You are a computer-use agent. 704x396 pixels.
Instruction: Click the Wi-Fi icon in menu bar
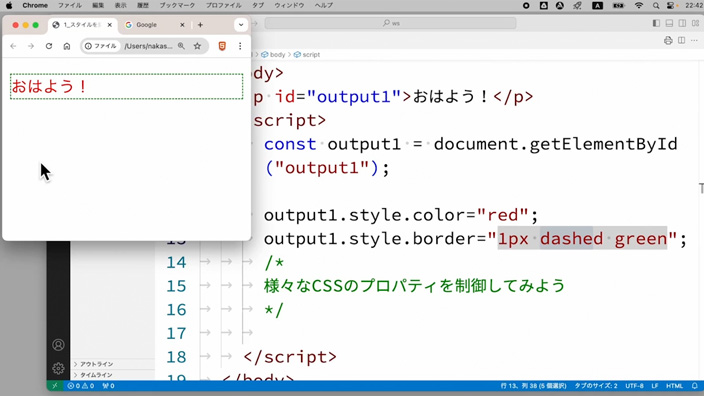pyautogui.click(x=638, y=5)
